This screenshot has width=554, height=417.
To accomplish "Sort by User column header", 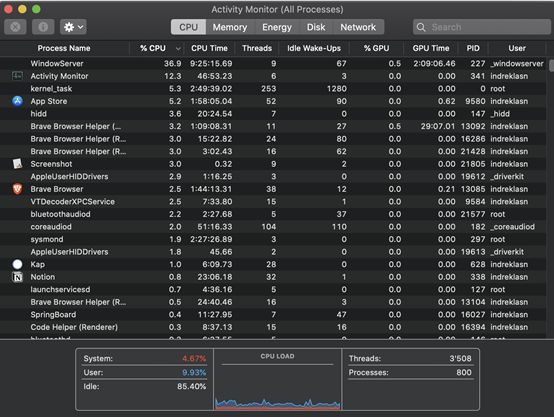I will click(x=517, y=48).
